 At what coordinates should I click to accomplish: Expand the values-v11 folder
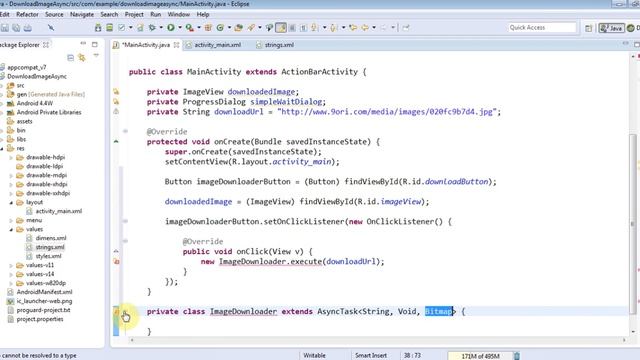pyautogui.click(x=11, y=265)
